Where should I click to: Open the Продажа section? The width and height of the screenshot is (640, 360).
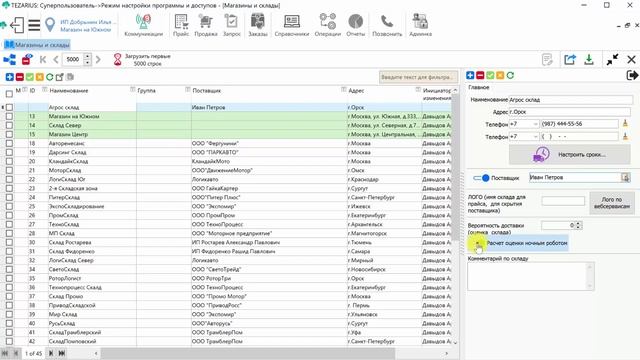coord(206,25)
